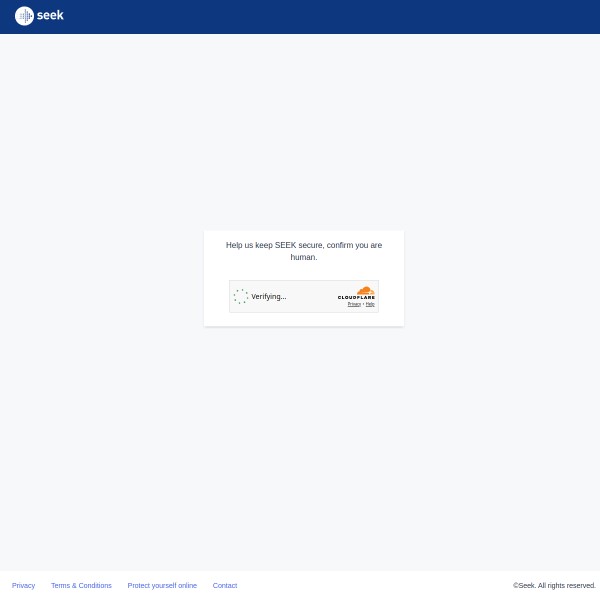The image size is (600, 600).
Task: Open the Protect yourself online link
Action: pyautogui.click(x=162, y=585)
